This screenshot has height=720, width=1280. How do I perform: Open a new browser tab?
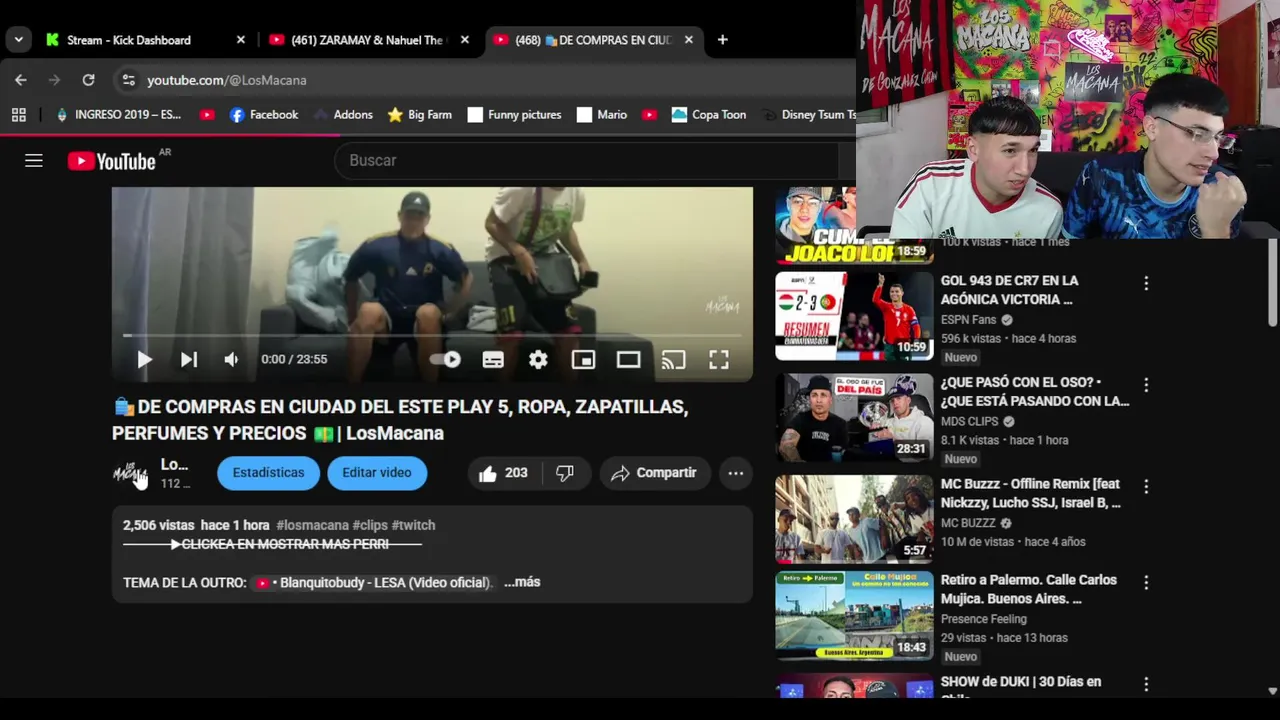(722, 40)
